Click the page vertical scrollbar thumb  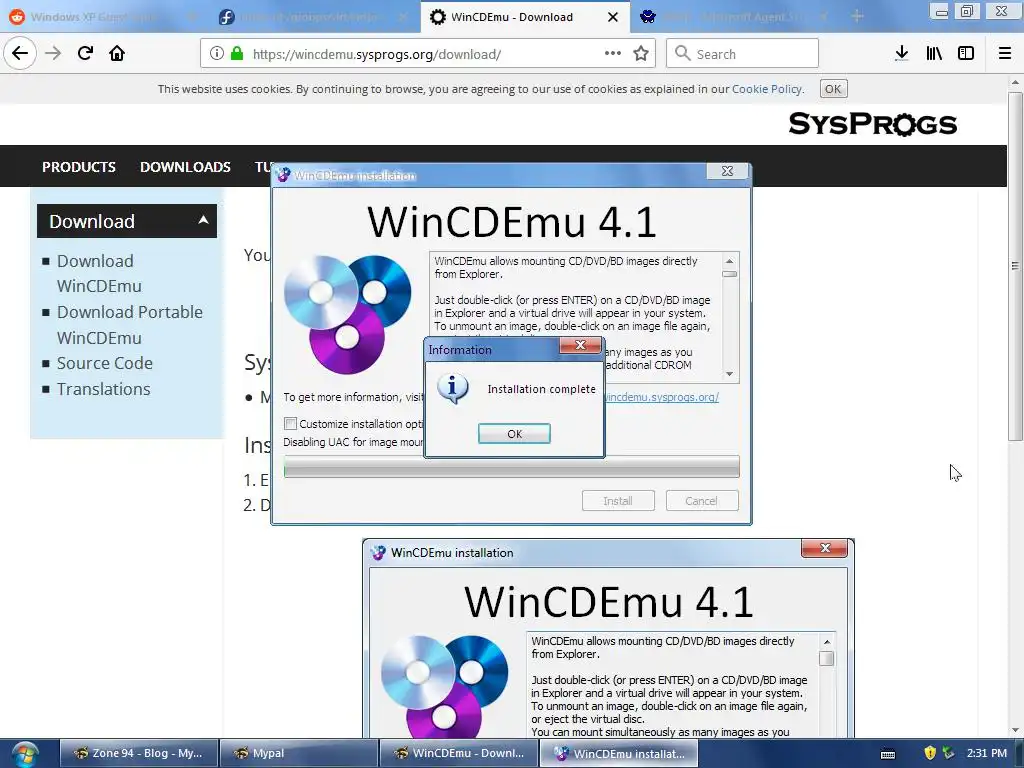pos(1014,266)
